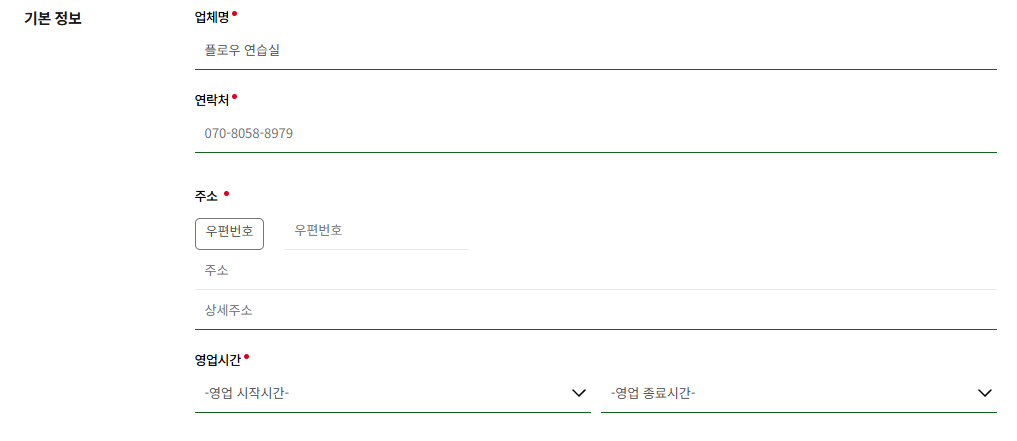Image resolution: width=1017 pixels, height=441 pixels.
Task: Click the red required dot beside 영업시간
Action: (246, 356)
